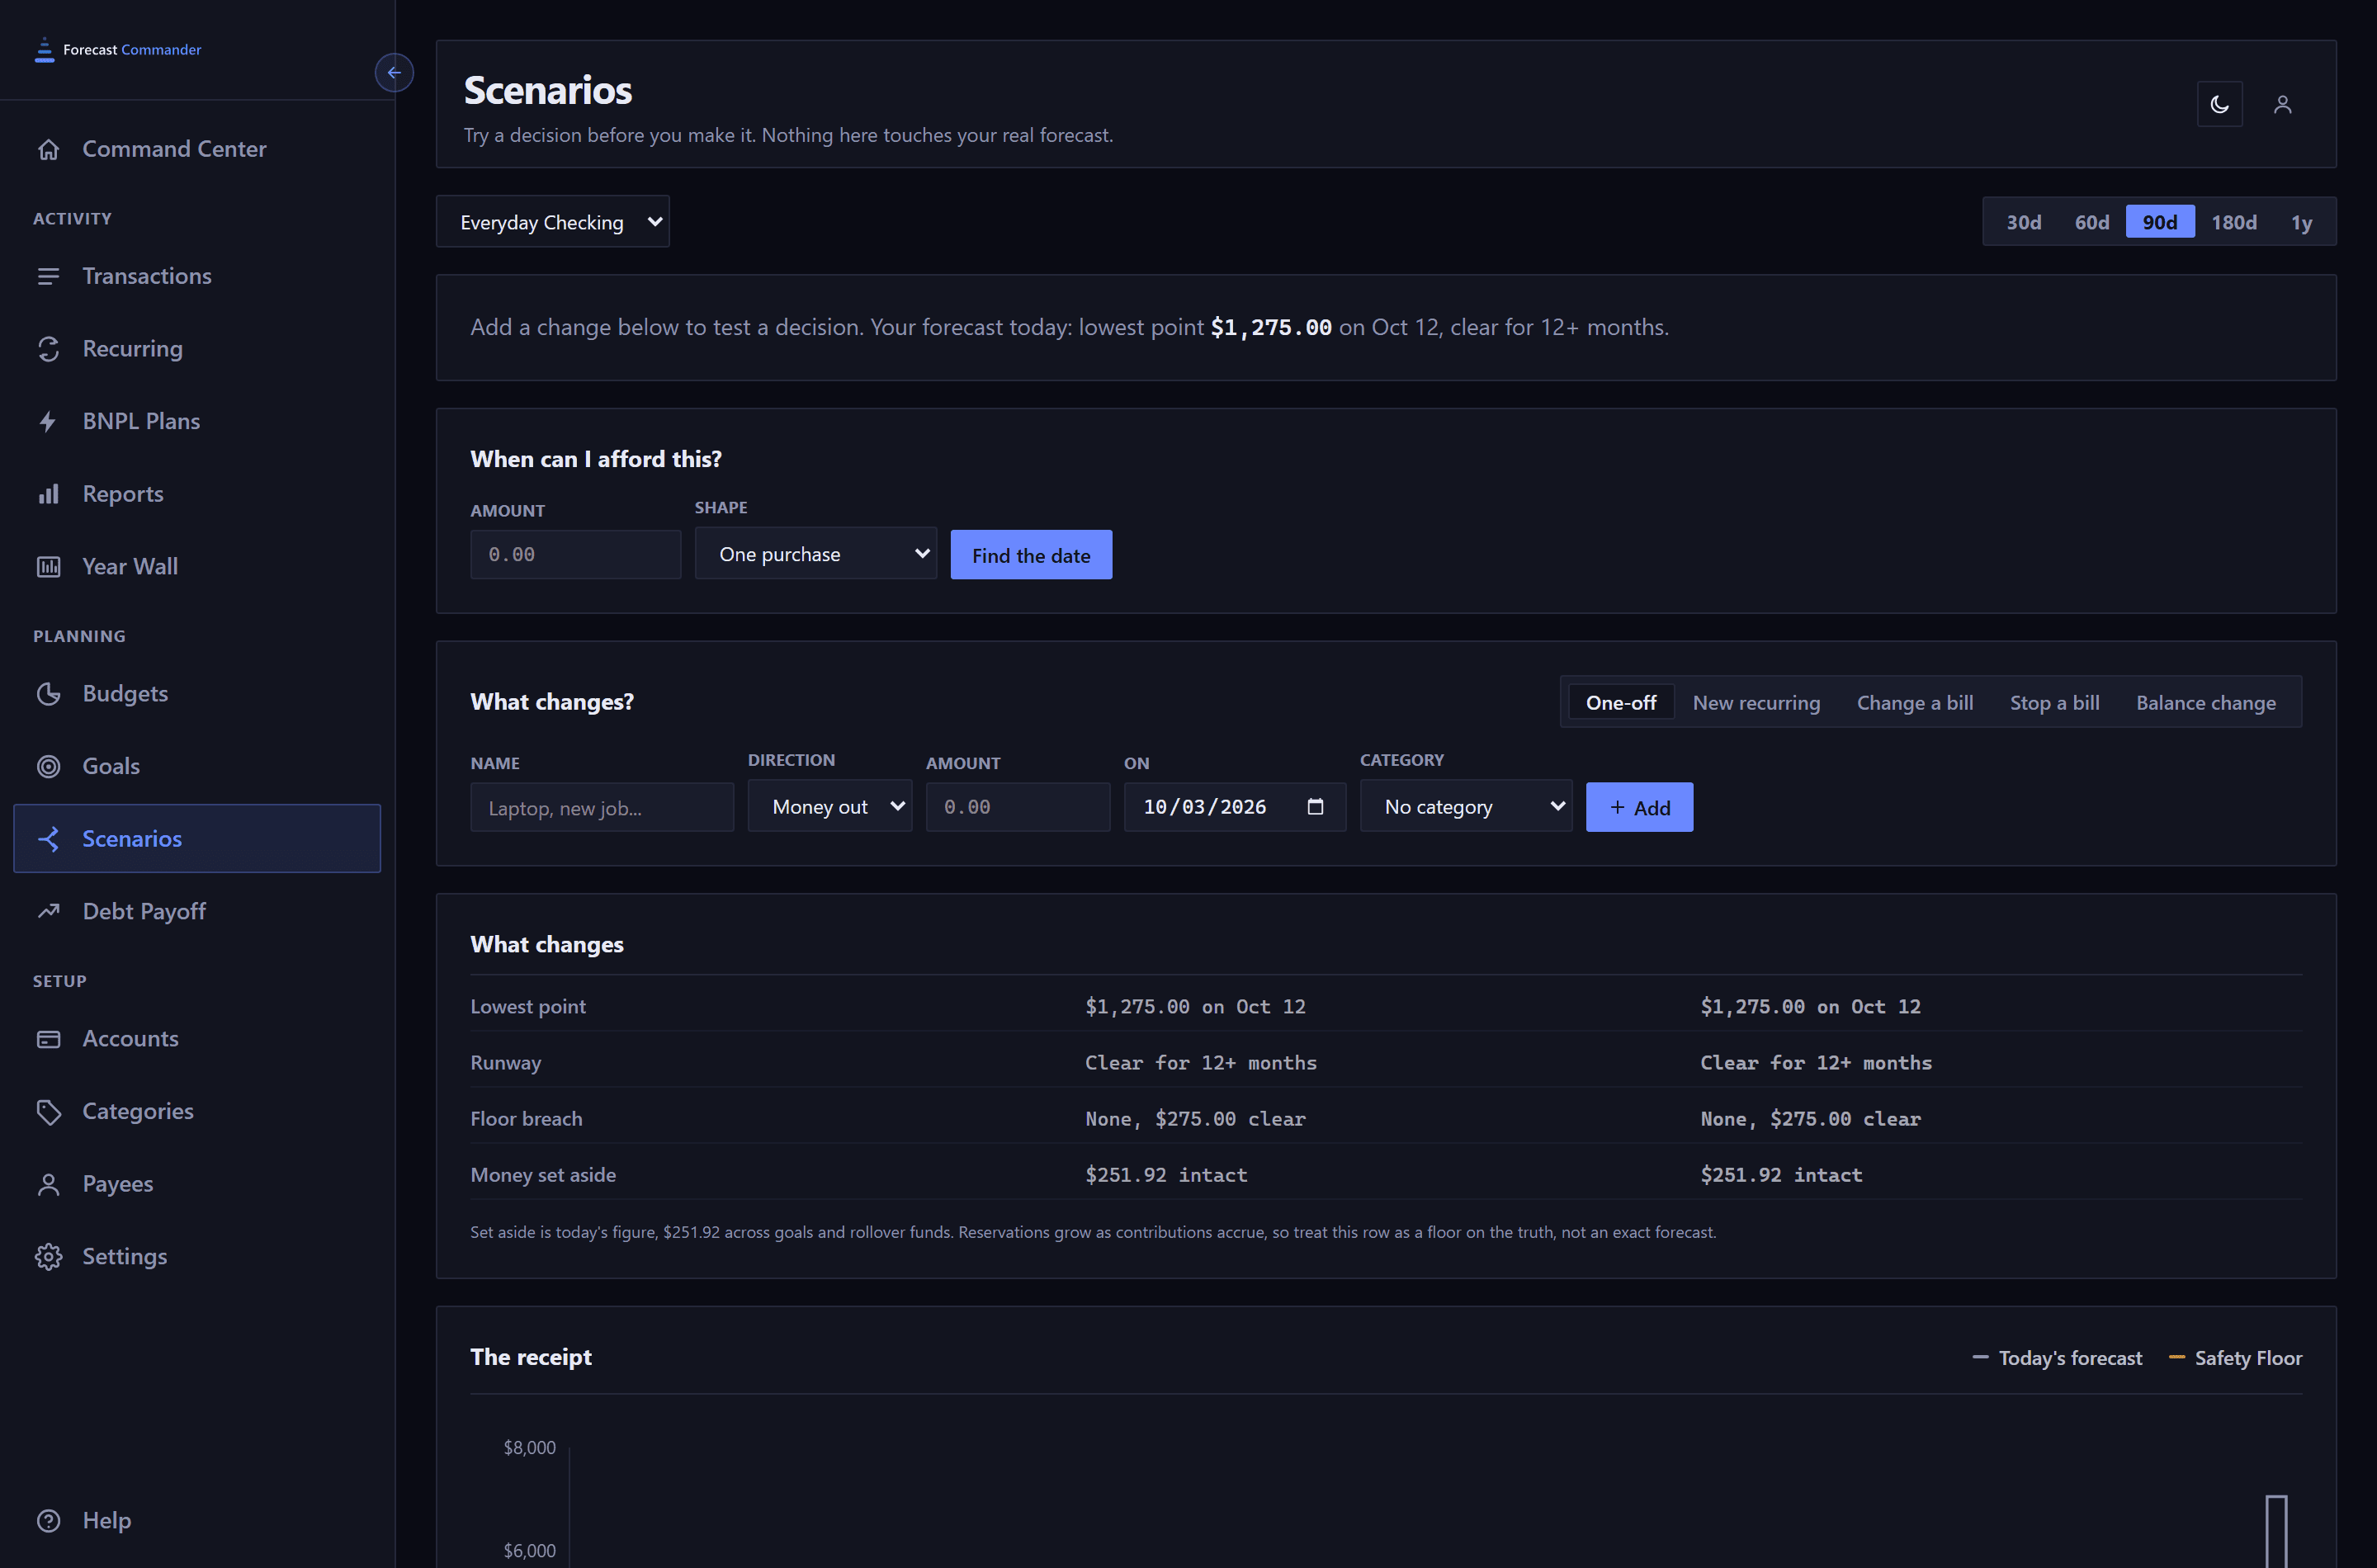Click the Safety Floor legend entry

click(x=2234, y=1358)
